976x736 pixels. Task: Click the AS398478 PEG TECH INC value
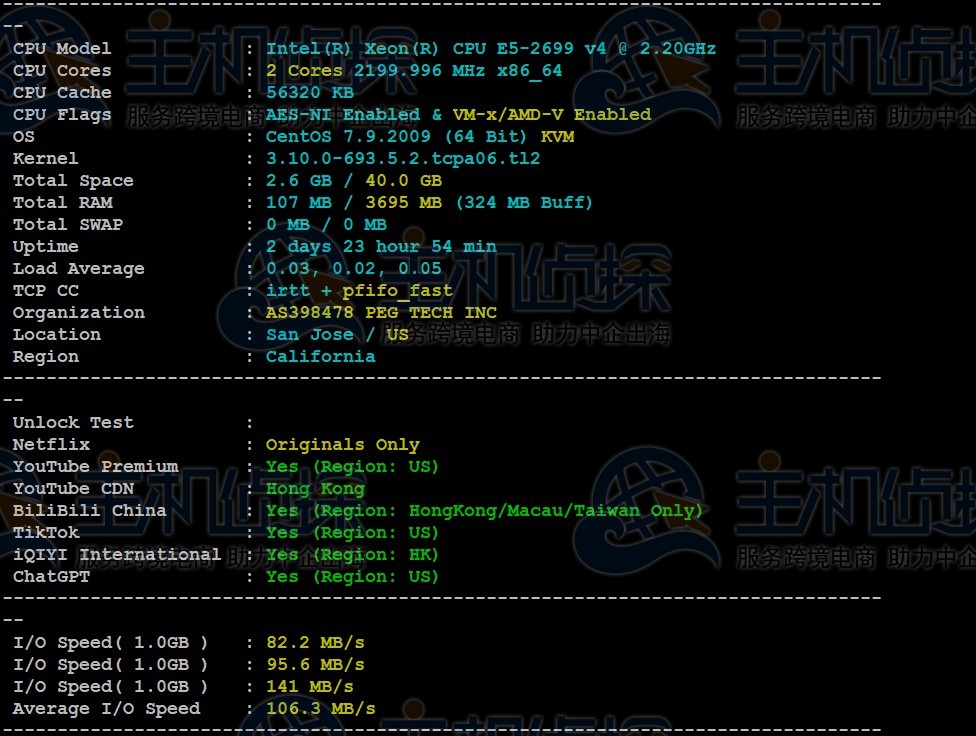point(381,313)
